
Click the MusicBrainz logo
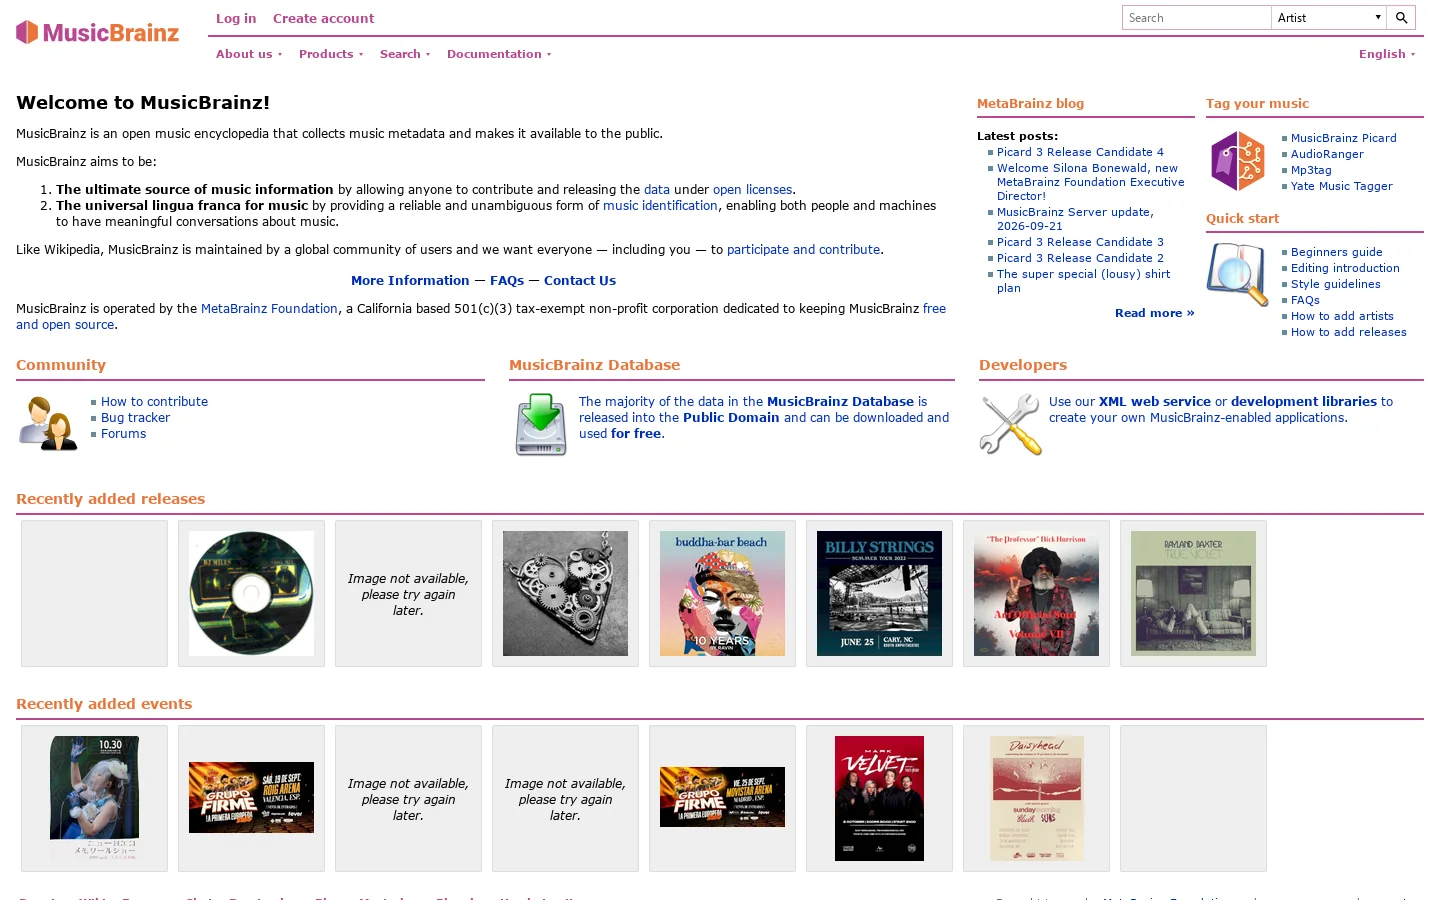(x=97, y=32)
